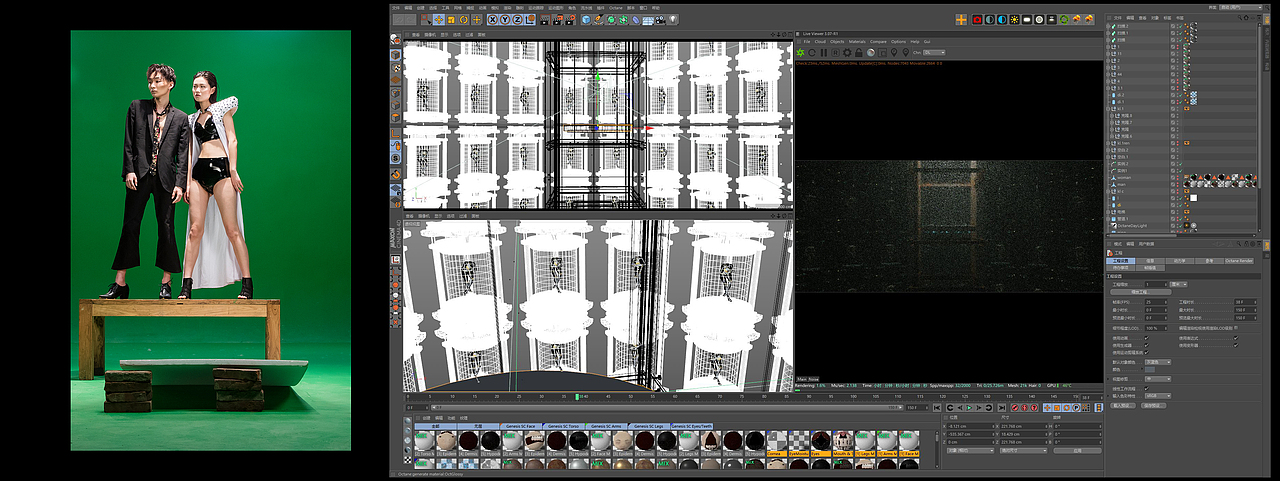Start render with Octane logo button
The width and height of the screenshot is (1280, 481).
[800, 52]
